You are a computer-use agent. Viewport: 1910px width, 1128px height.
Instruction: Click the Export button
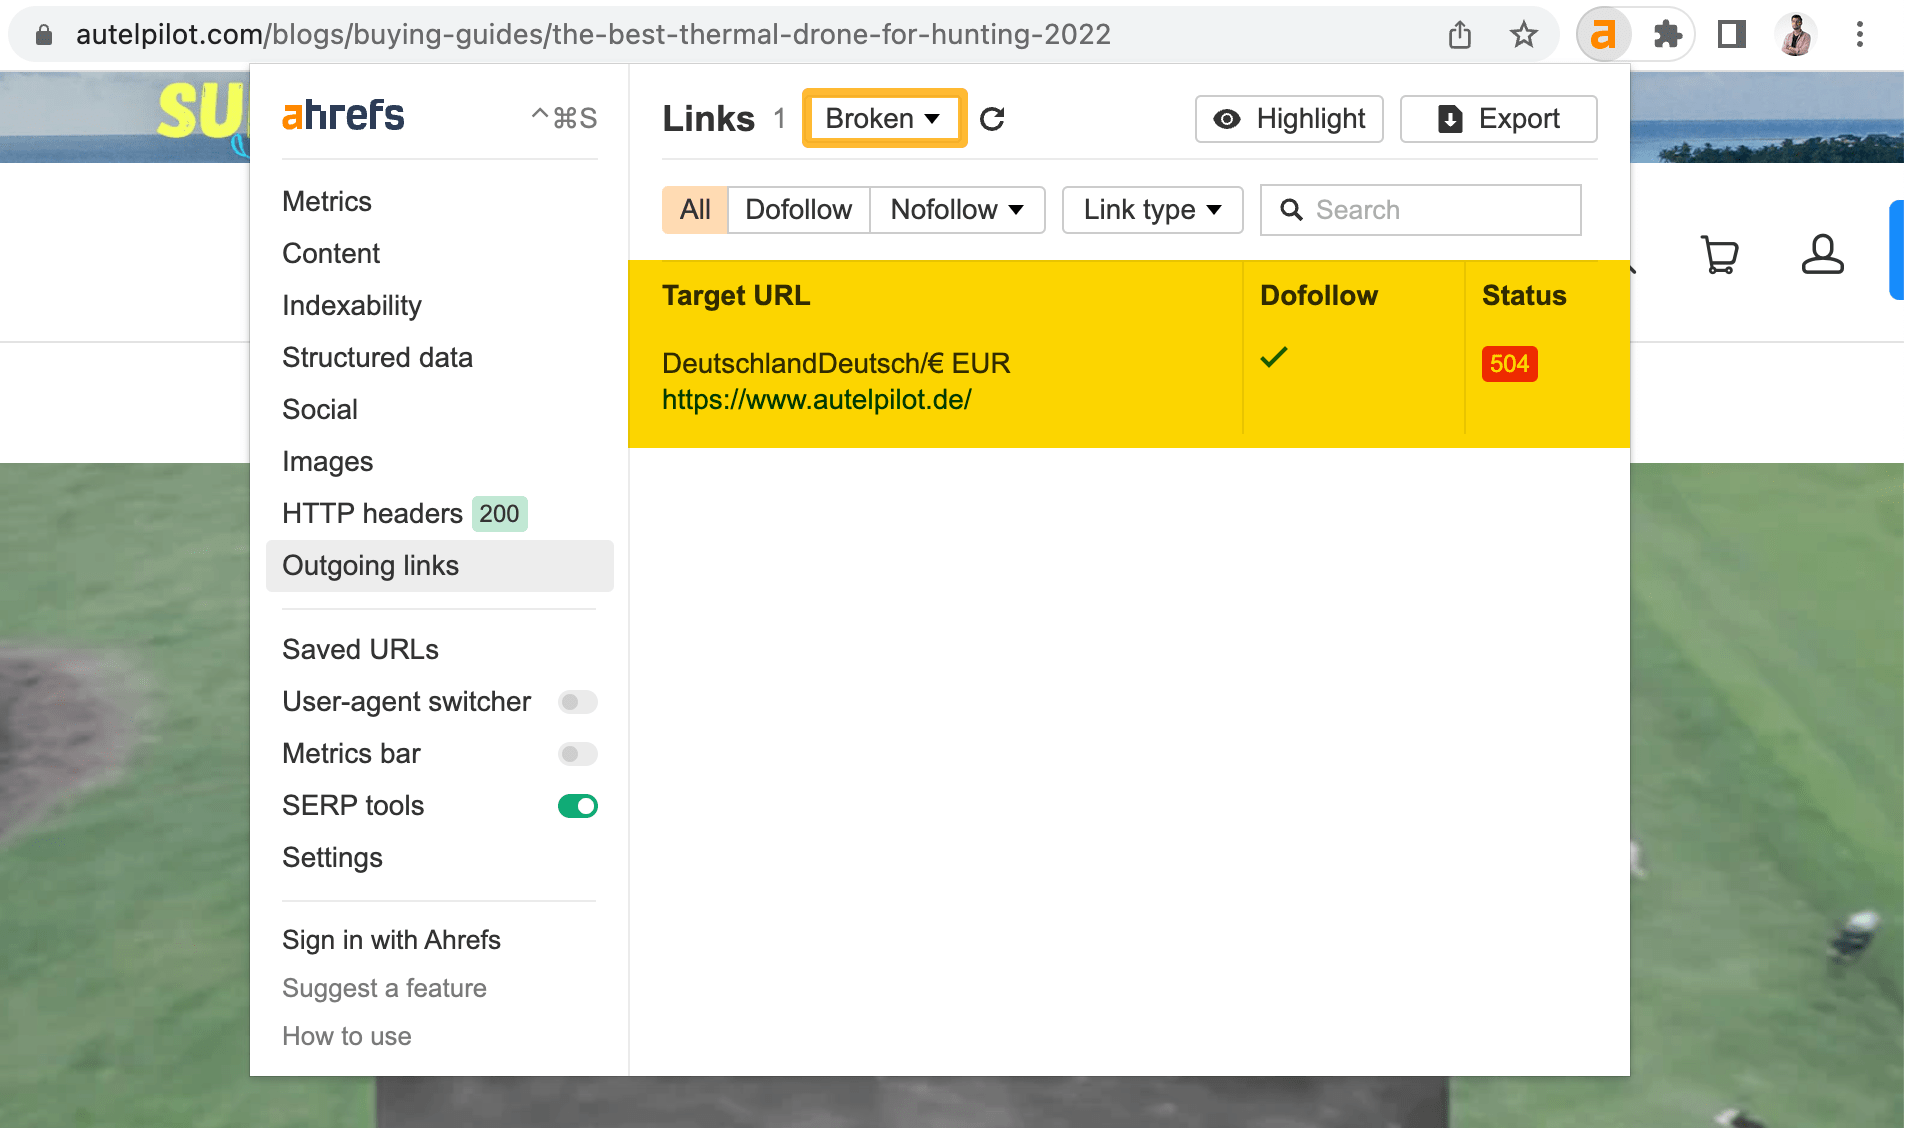coord(1498,119)
